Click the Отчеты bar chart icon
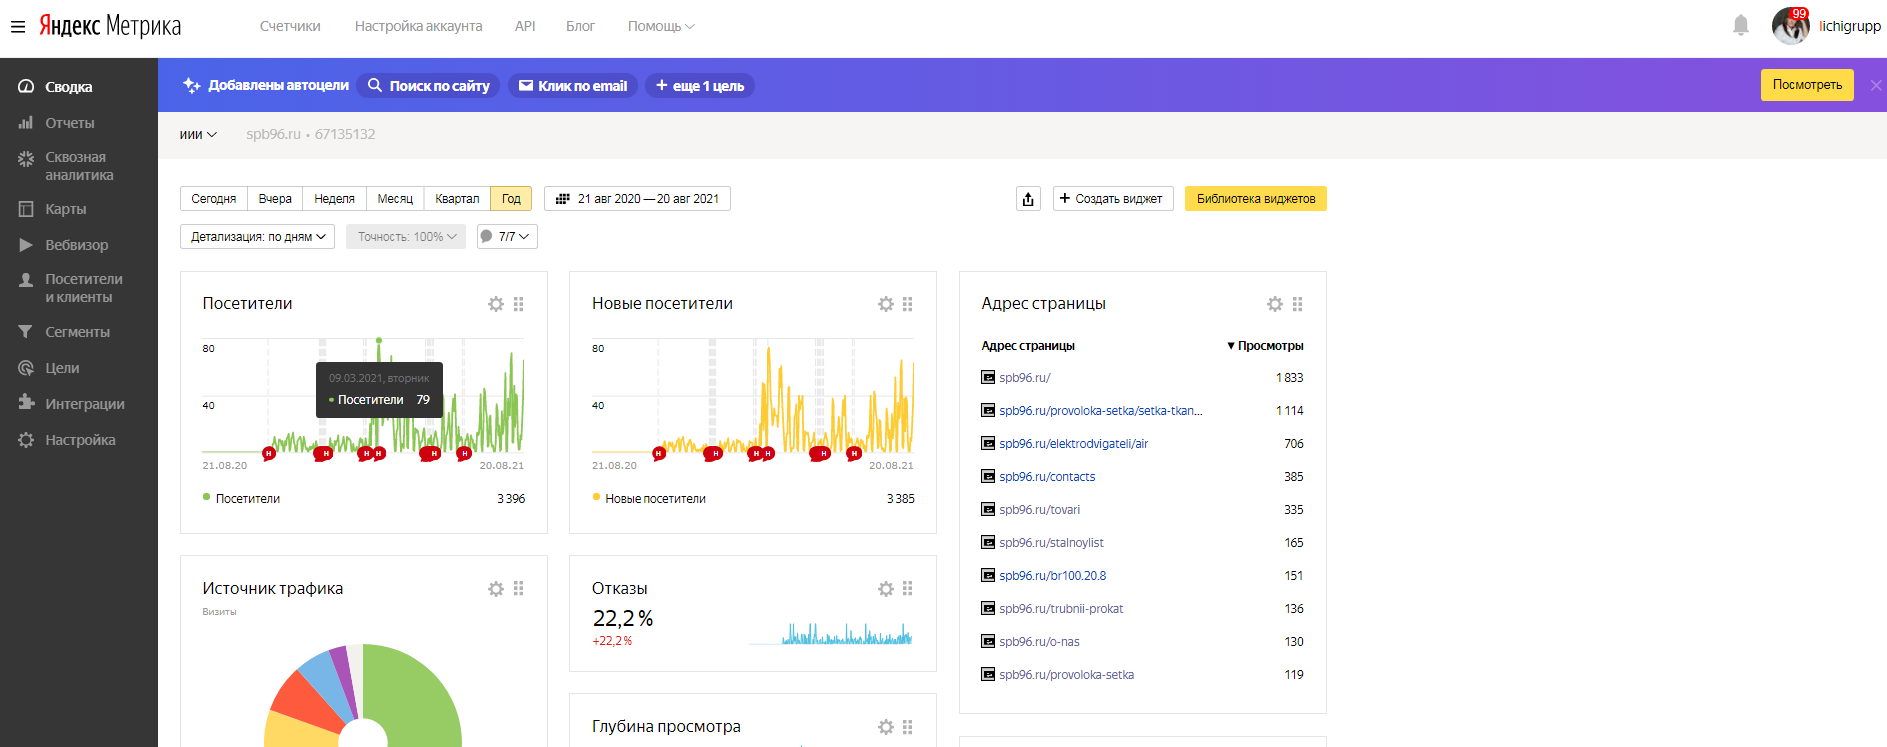1887x747 pixels. pos(26,123)
